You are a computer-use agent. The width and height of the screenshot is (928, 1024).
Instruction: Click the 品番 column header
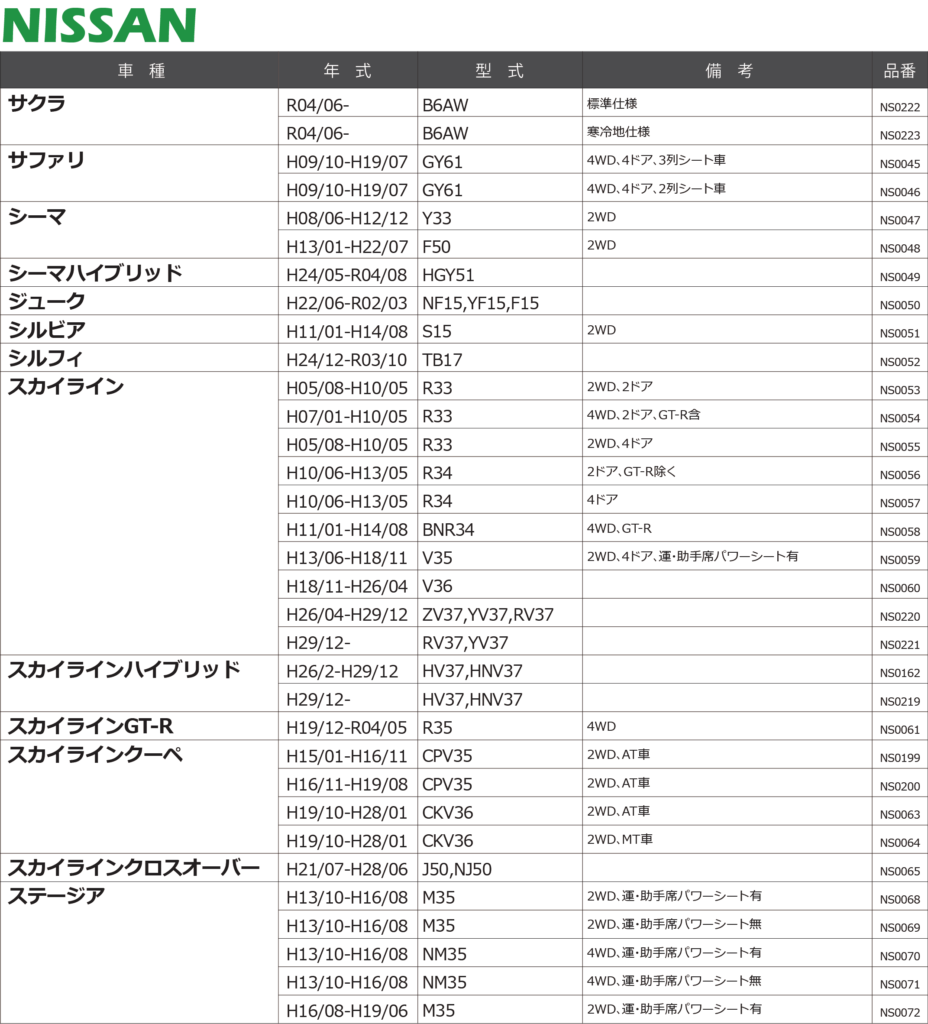click(x=899, y=71)
